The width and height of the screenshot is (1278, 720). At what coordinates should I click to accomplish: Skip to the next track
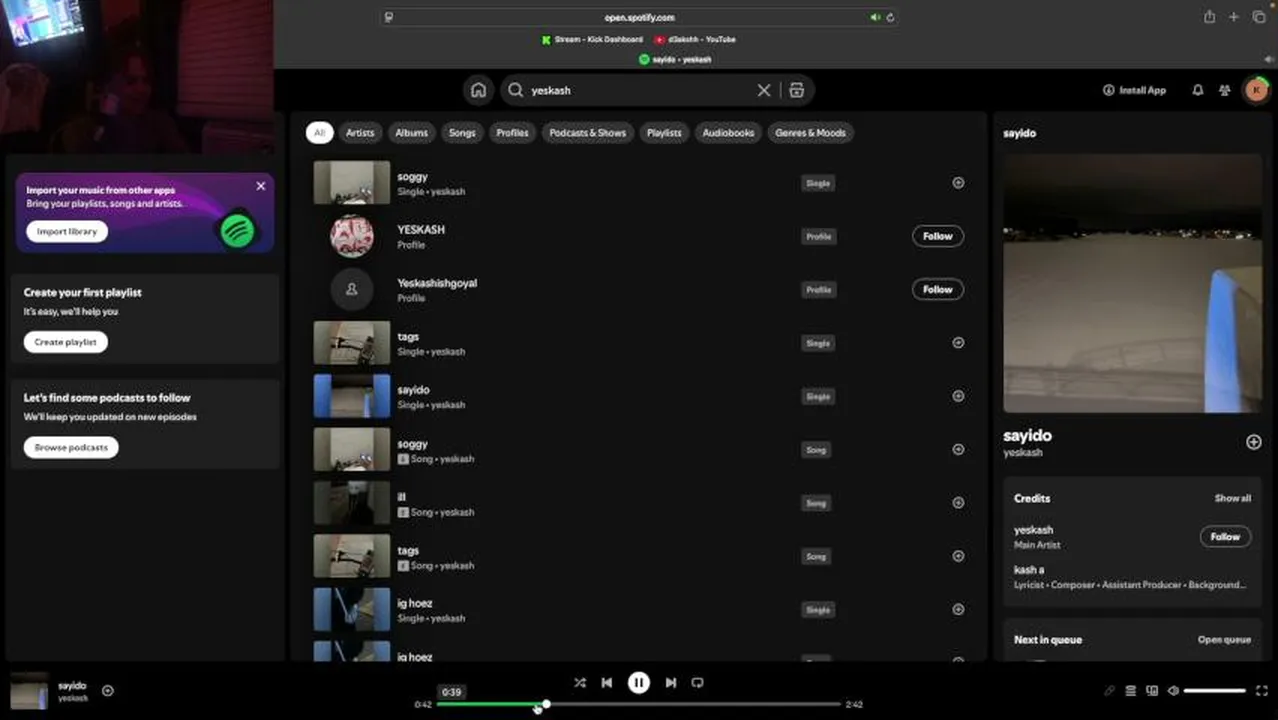(671, 683)
